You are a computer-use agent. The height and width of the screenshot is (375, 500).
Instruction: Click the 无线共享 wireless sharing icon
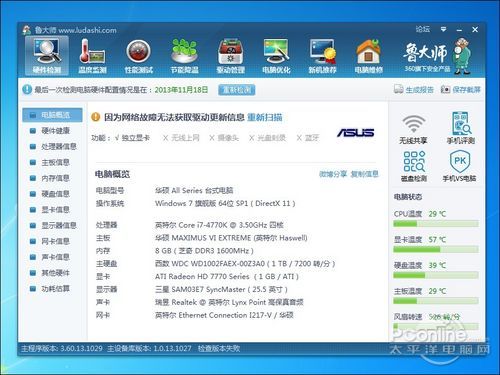413,129
